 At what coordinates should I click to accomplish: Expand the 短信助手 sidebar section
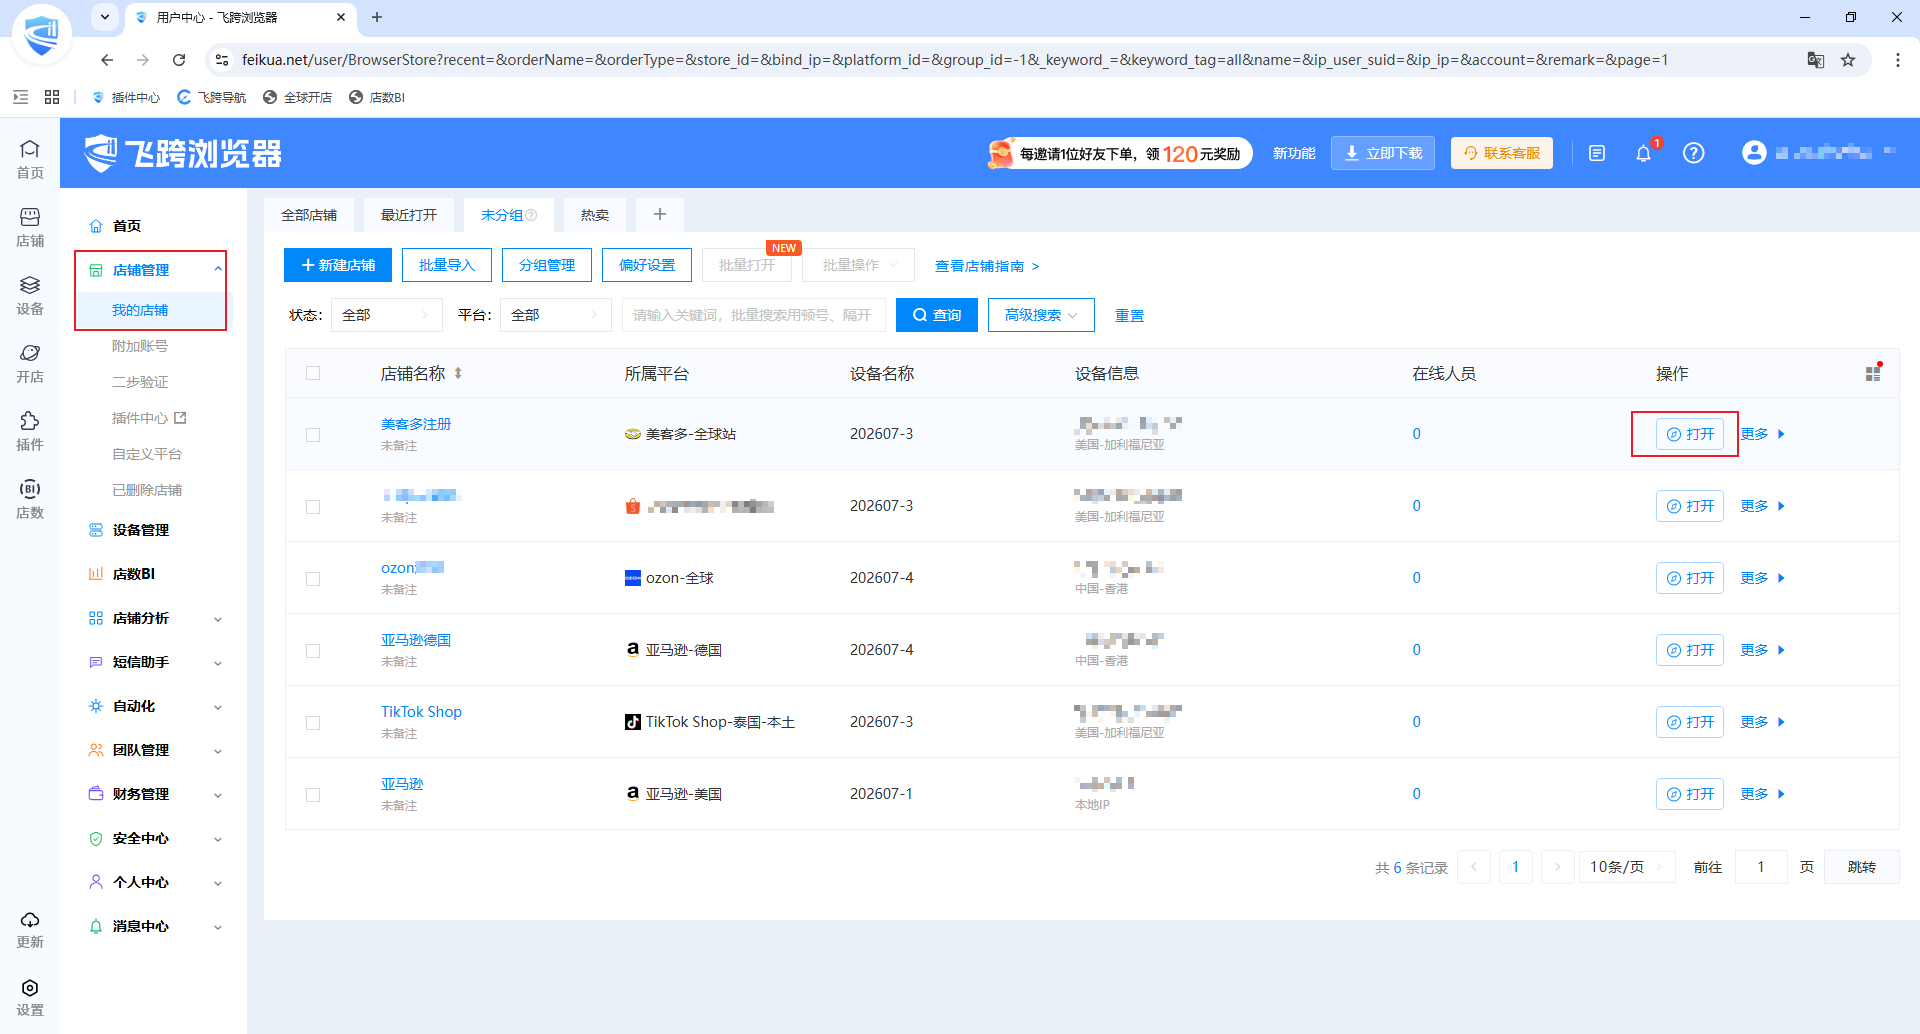(x=218, y=663)
